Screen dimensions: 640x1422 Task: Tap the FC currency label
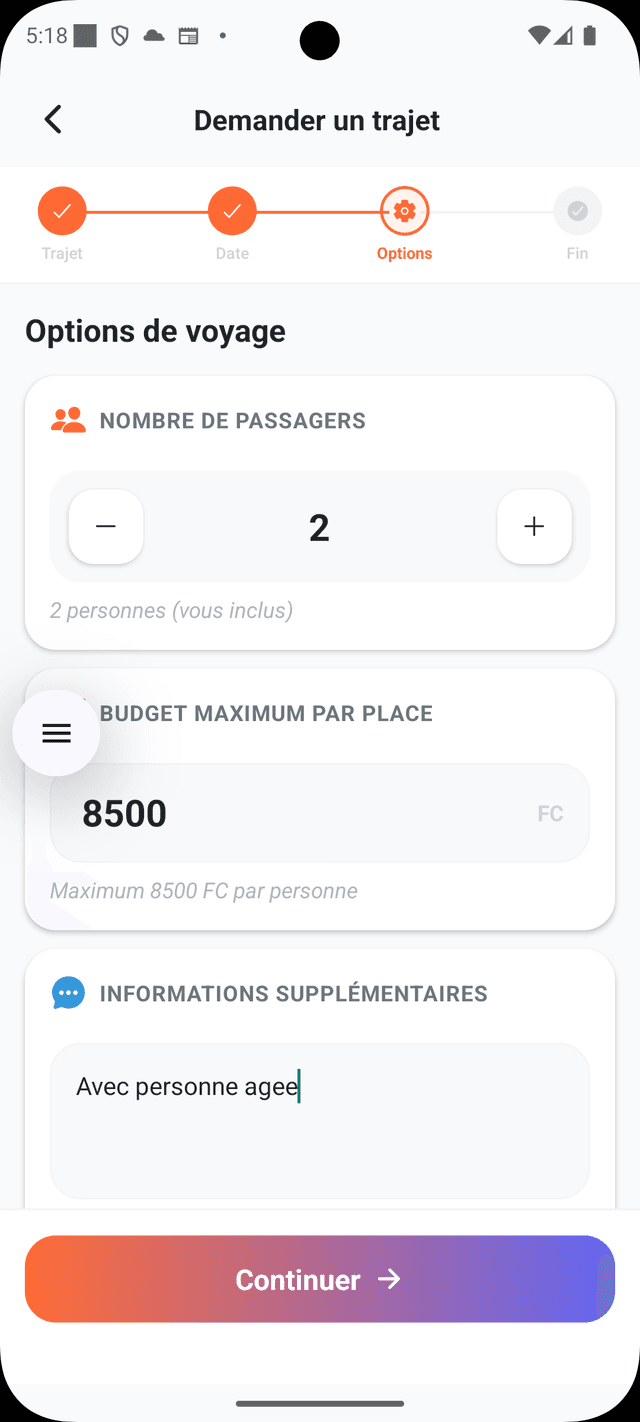(x=550, y=813)
